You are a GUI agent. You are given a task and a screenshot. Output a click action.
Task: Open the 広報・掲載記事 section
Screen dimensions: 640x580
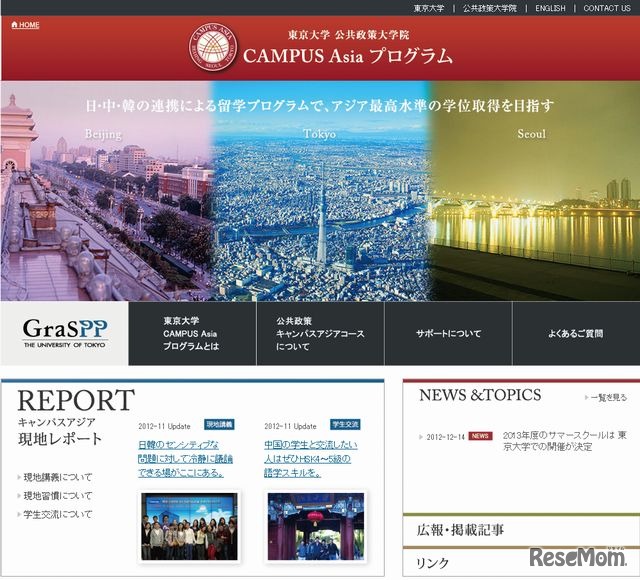pos(460,530)
